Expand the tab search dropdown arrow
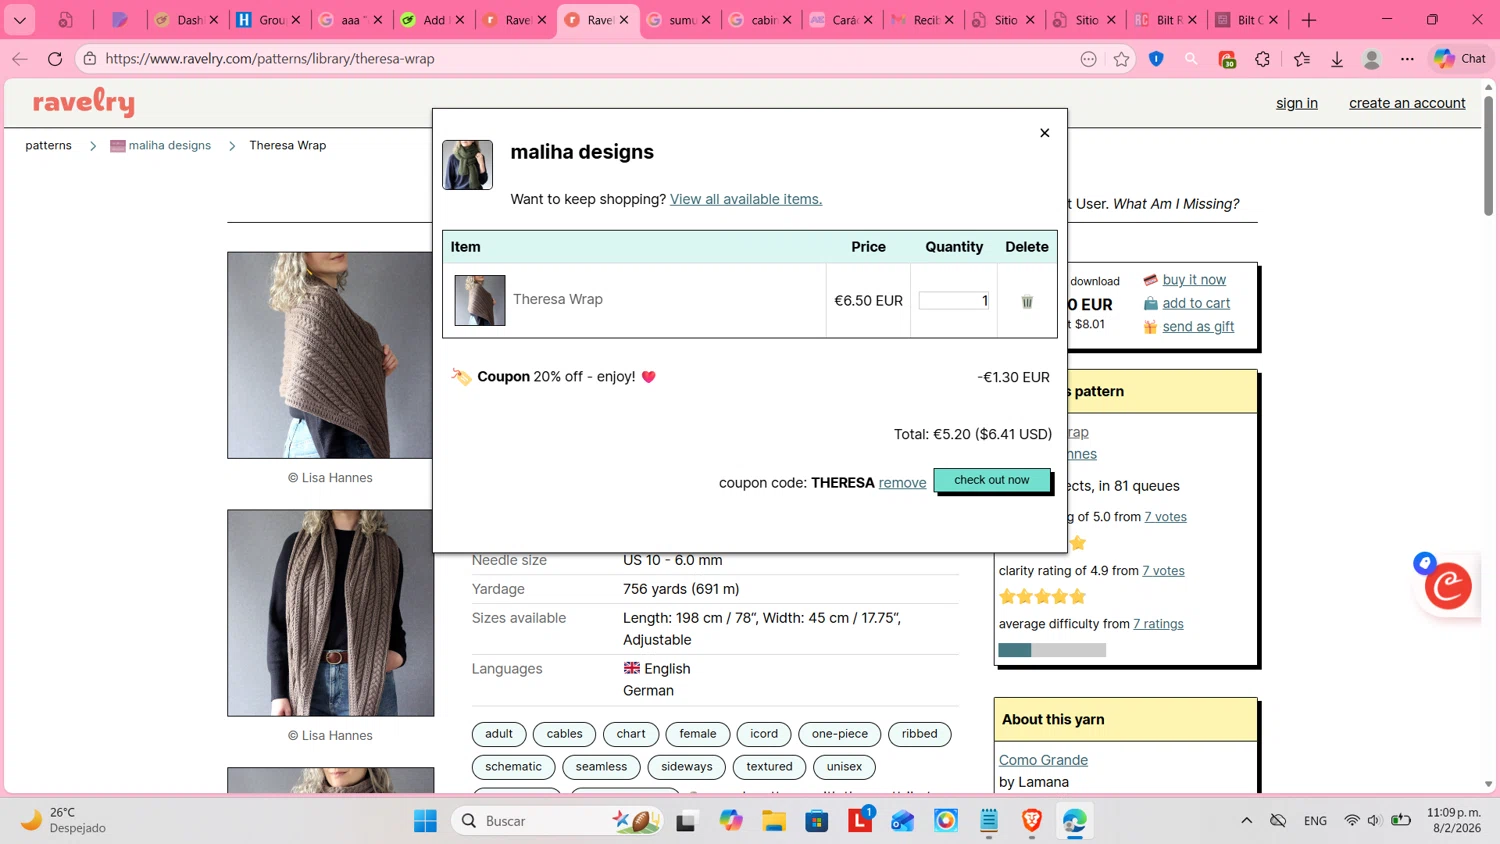Screen dimensions: 1500x844 [x=20, y=20]
